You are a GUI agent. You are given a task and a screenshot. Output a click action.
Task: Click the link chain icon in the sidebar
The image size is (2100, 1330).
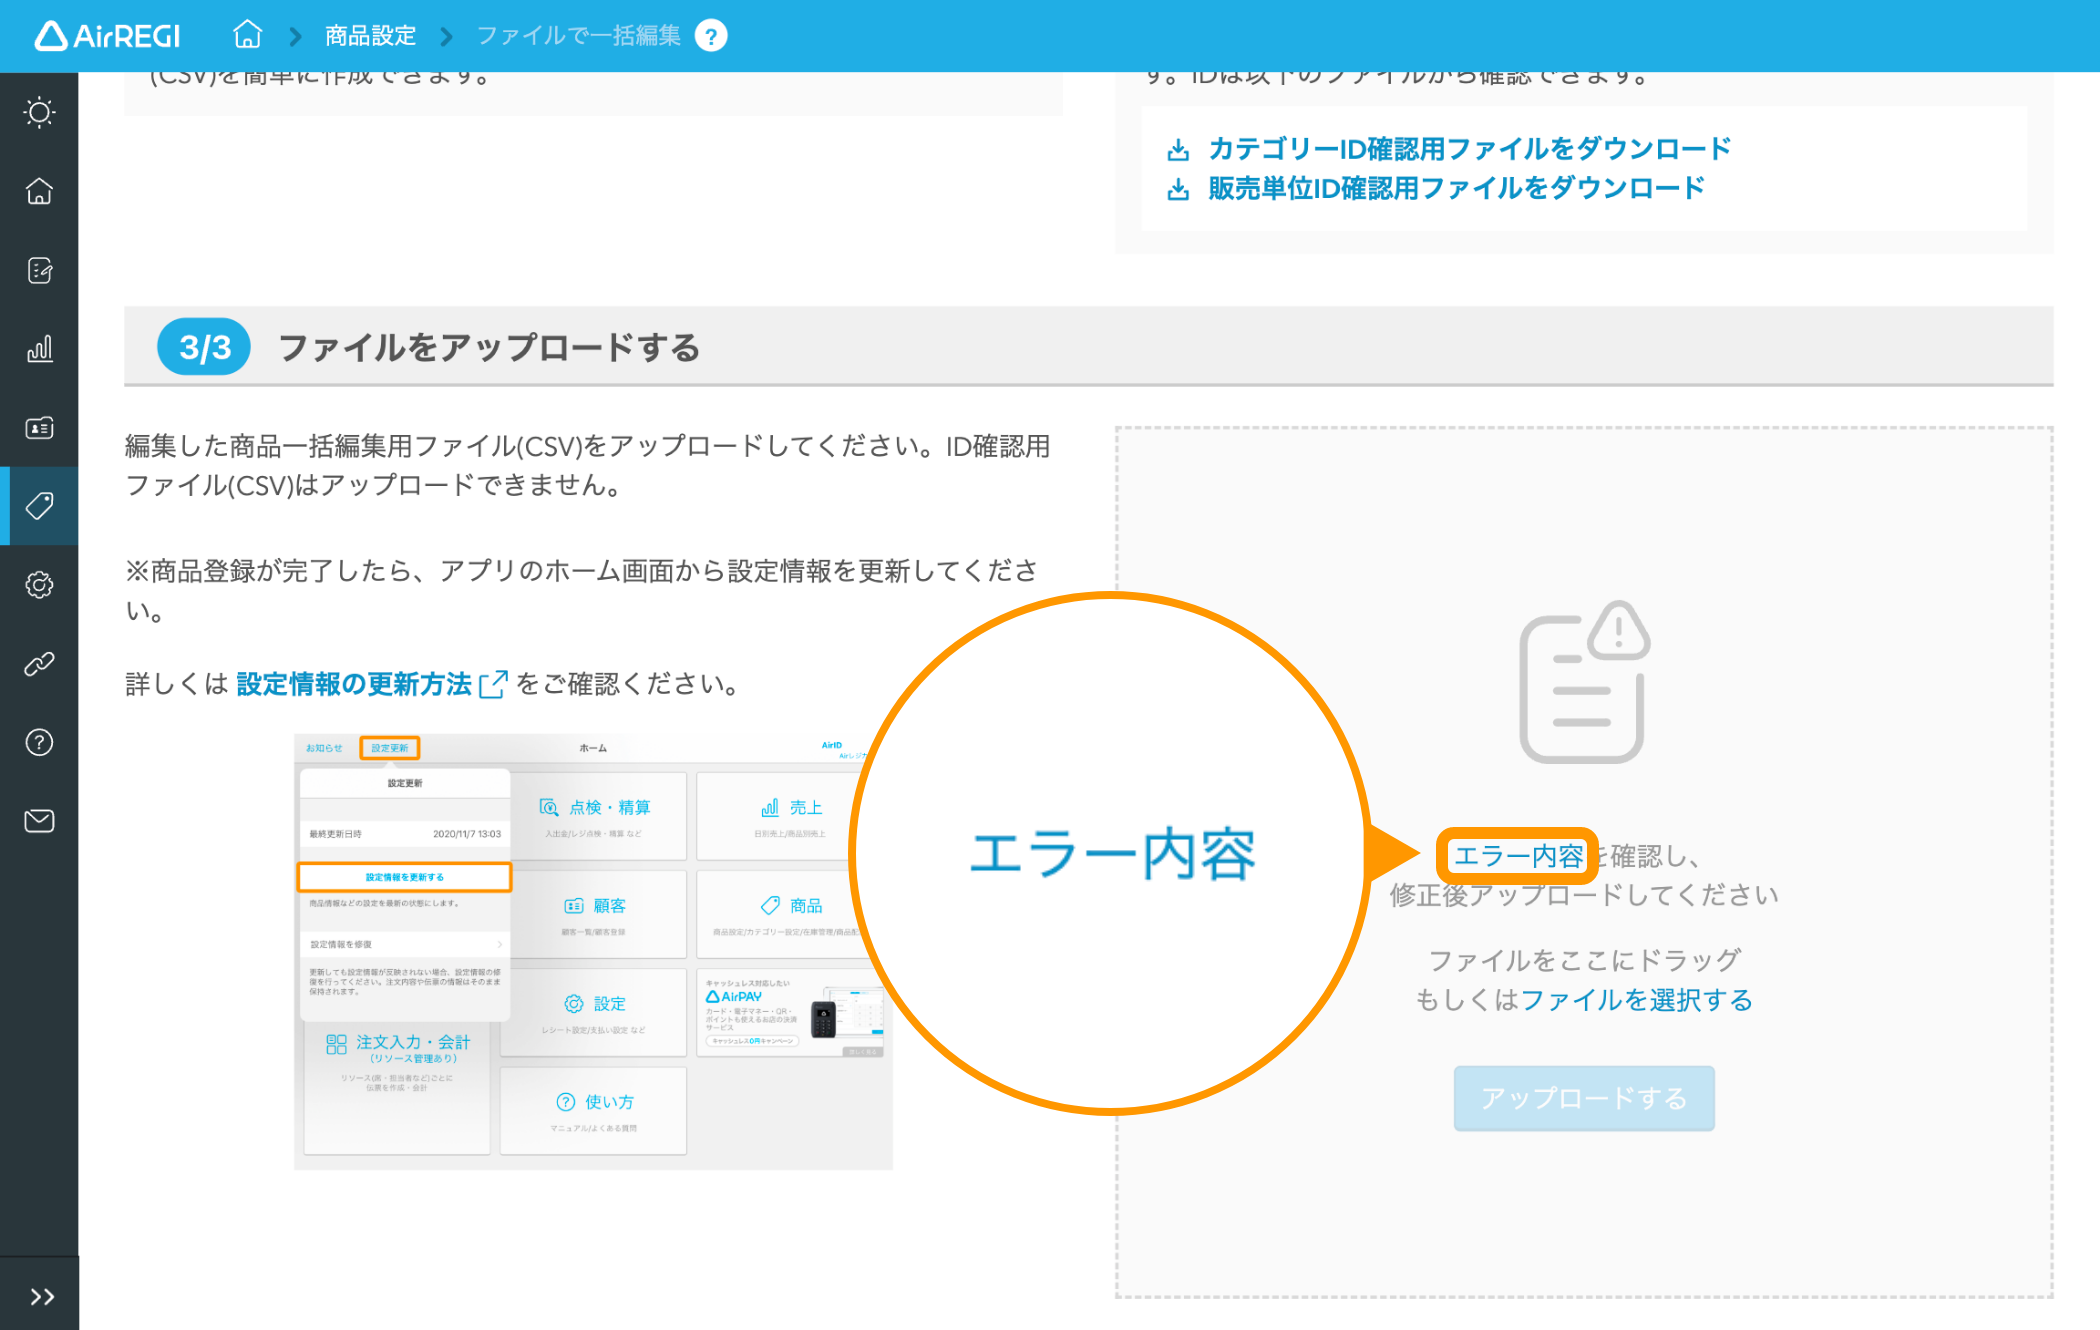(39, 663)
